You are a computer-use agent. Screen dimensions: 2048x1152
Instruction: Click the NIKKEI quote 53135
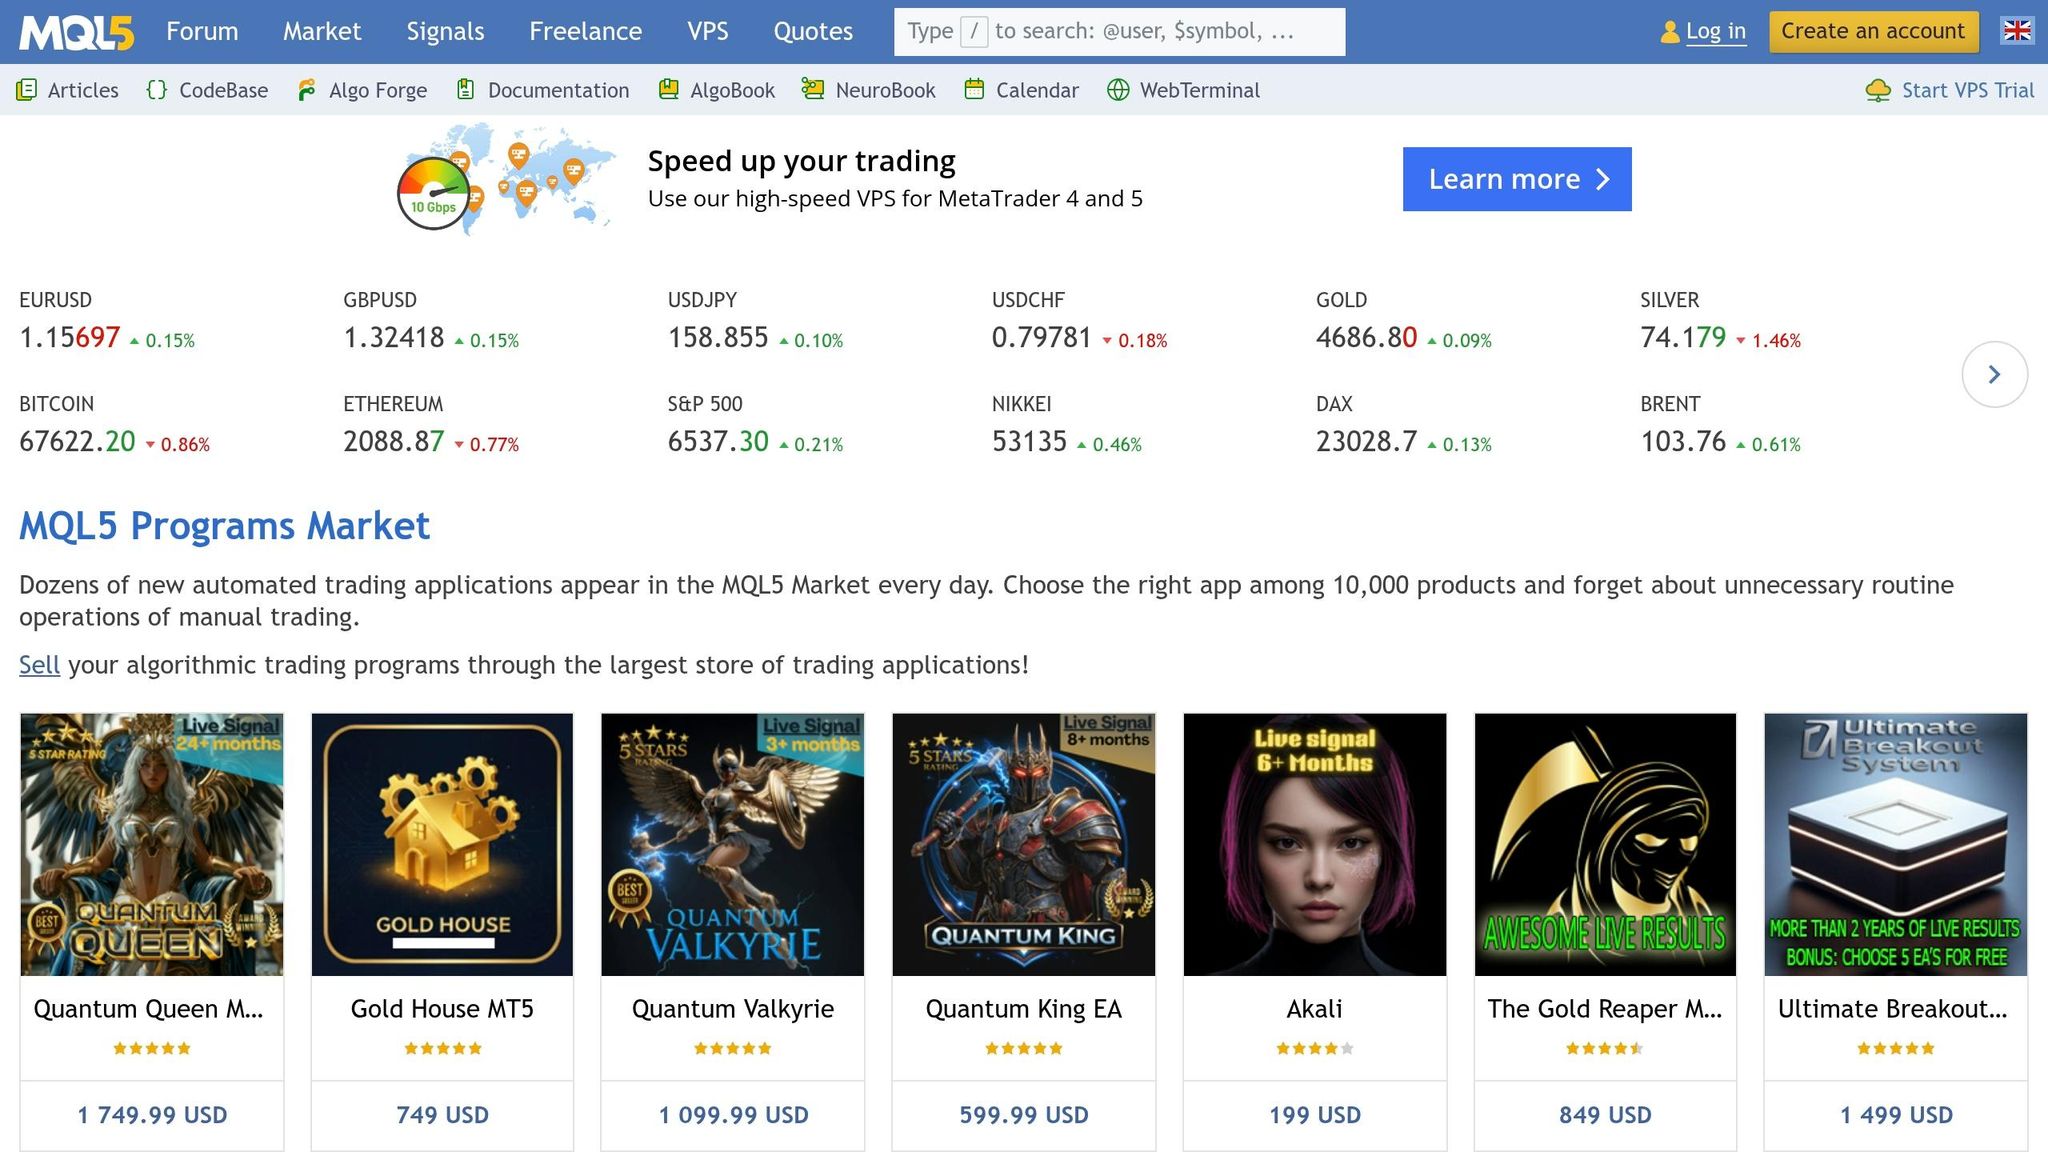coord(1030,442)
